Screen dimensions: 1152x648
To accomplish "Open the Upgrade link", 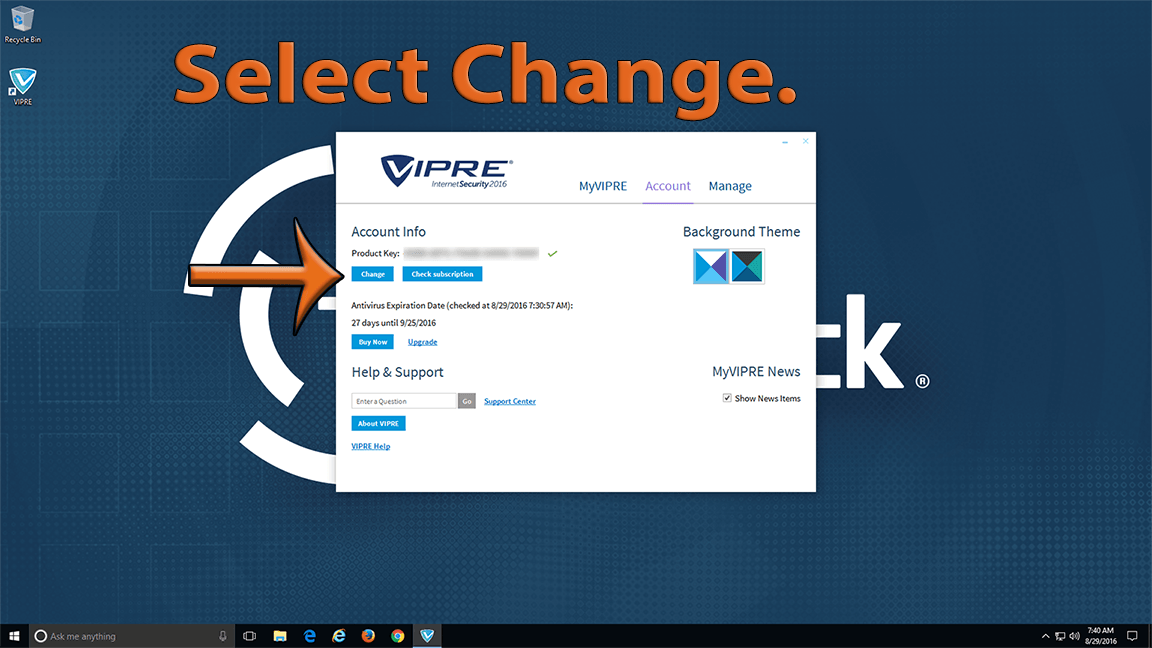I will (x=422, y=342).
